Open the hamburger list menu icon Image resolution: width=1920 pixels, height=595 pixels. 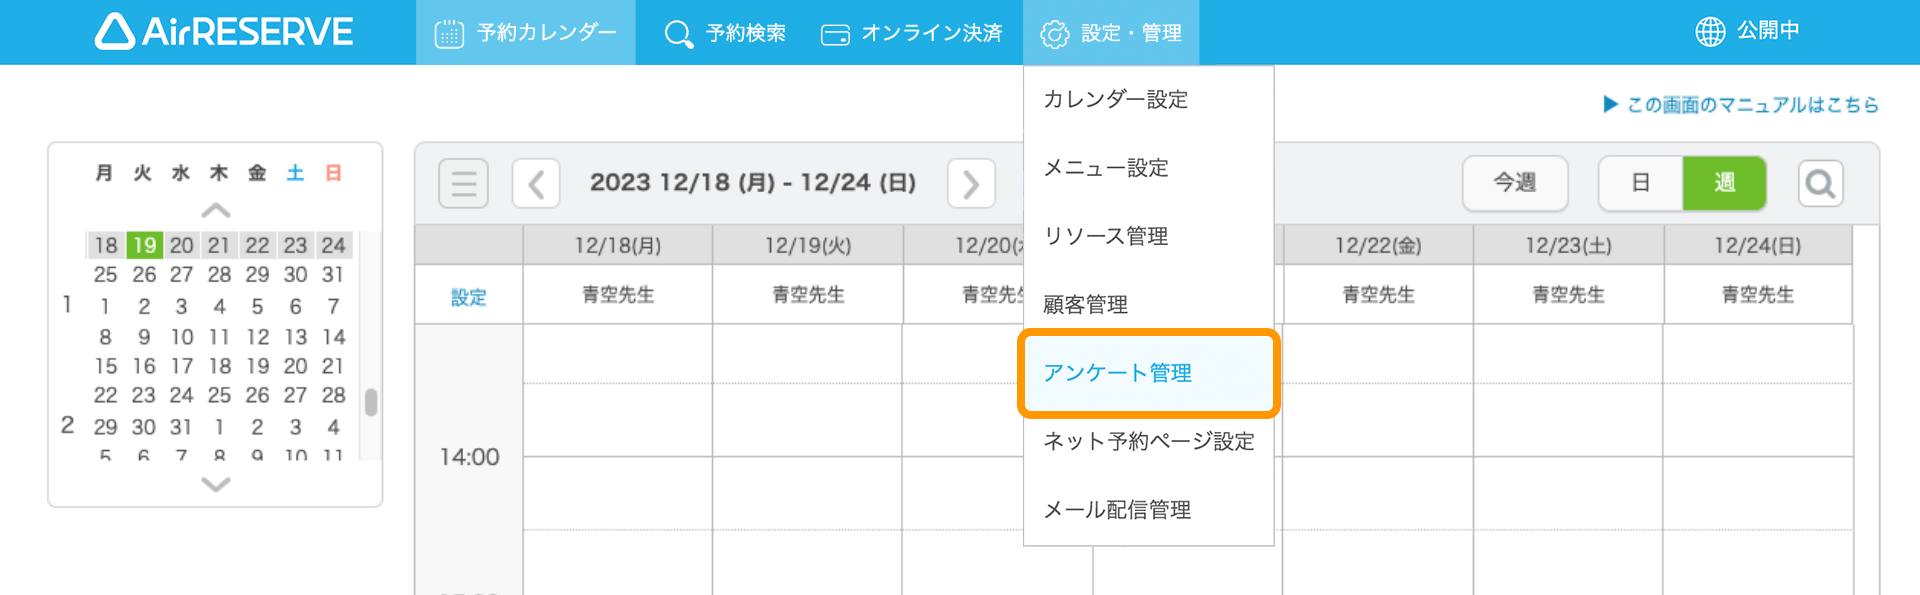[463, 183]
